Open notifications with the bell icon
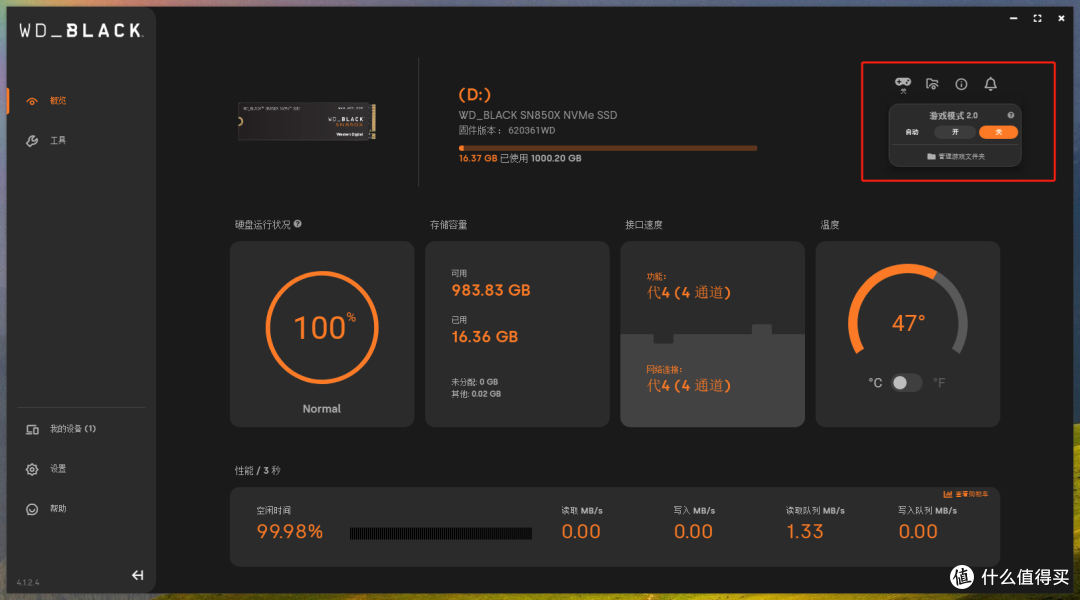Screen dimensions: 1080x600 [990, 84]
